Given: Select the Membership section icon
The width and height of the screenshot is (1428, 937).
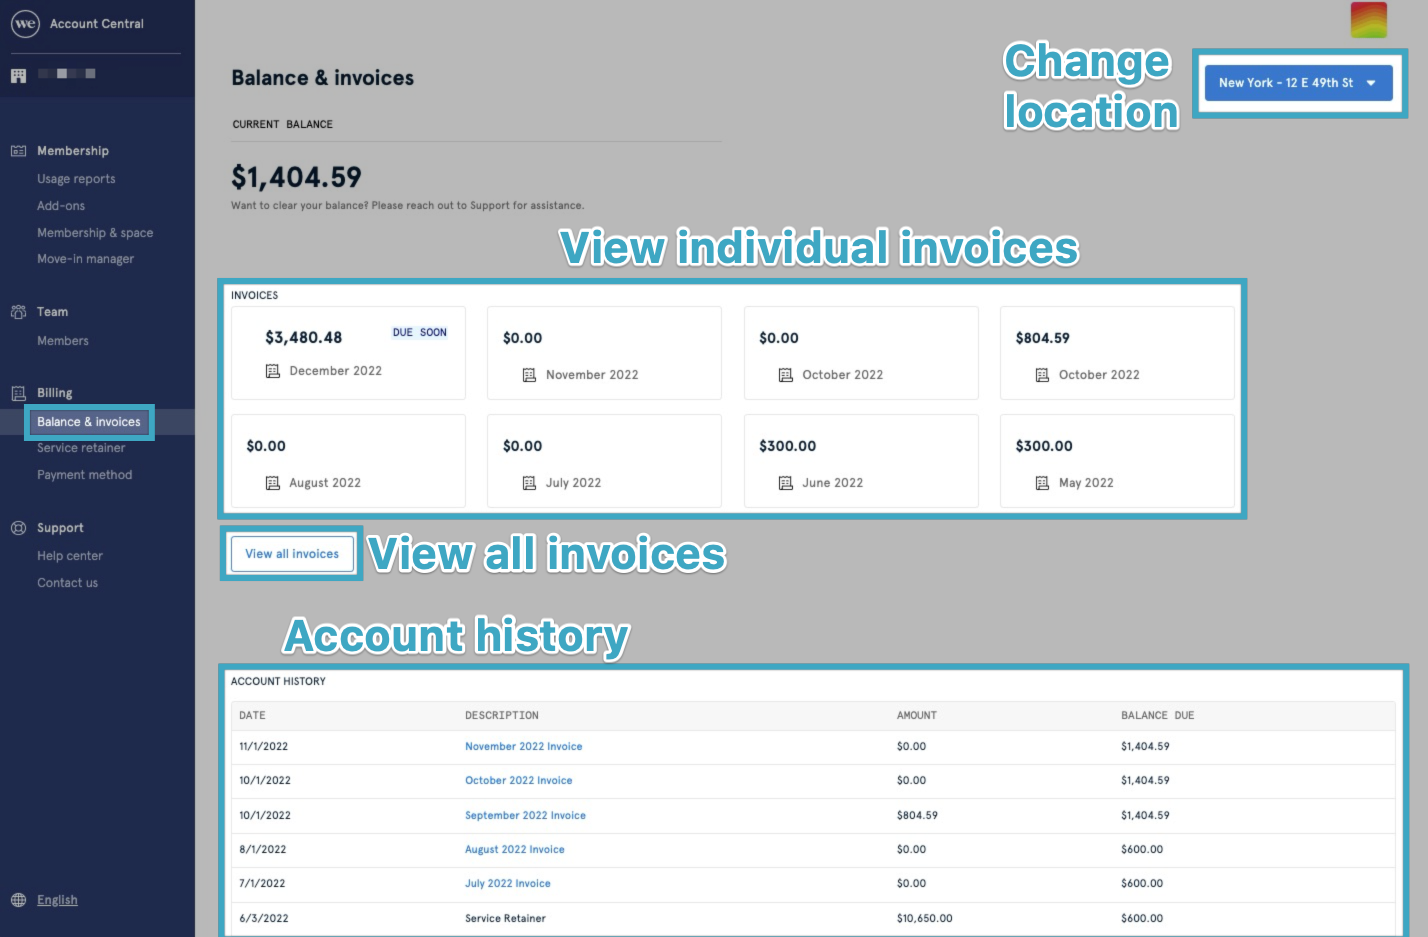Looking at the screenshot, I should tap(19, 150).
